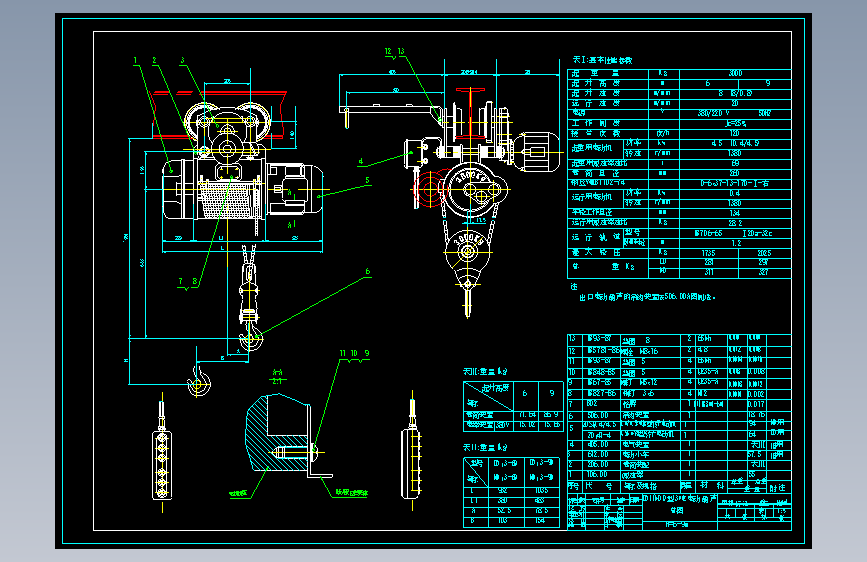
Task: Click the basic parameters table title
Action: 602,60
